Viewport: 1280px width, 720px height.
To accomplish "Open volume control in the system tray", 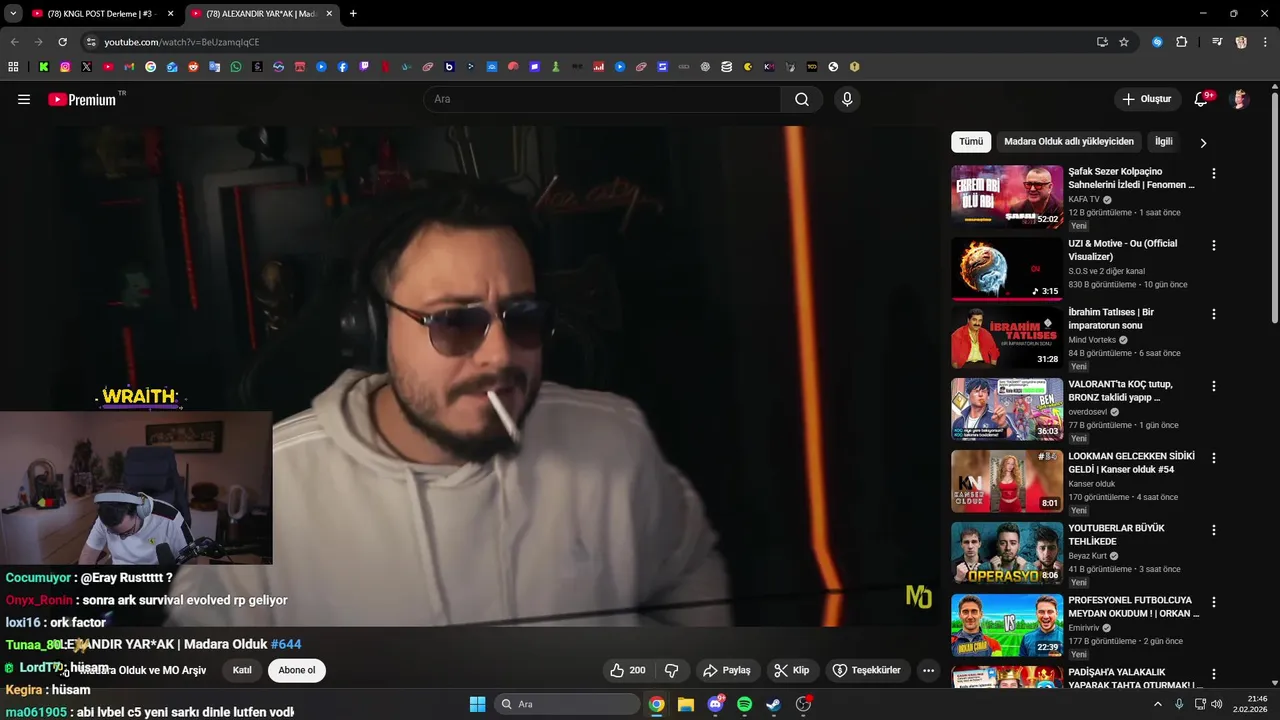I will tap(1217, 704).
